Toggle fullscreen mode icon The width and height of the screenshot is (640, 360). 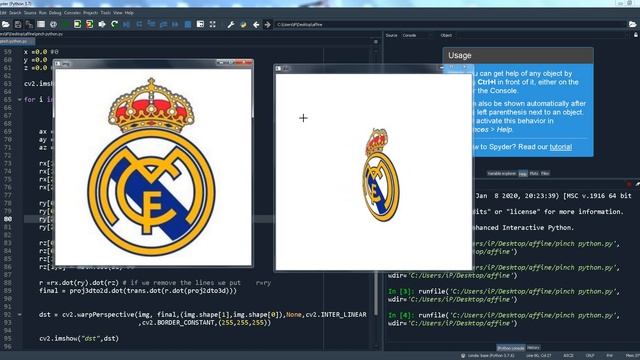[213, 24]
